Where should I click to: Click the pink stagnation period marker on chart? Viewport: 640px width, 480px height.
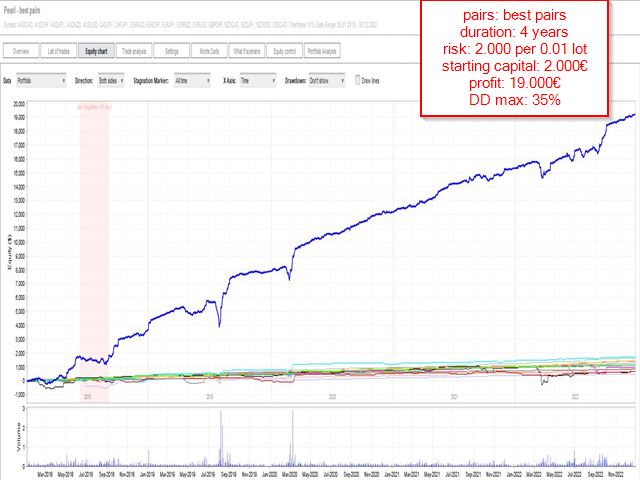94,253
